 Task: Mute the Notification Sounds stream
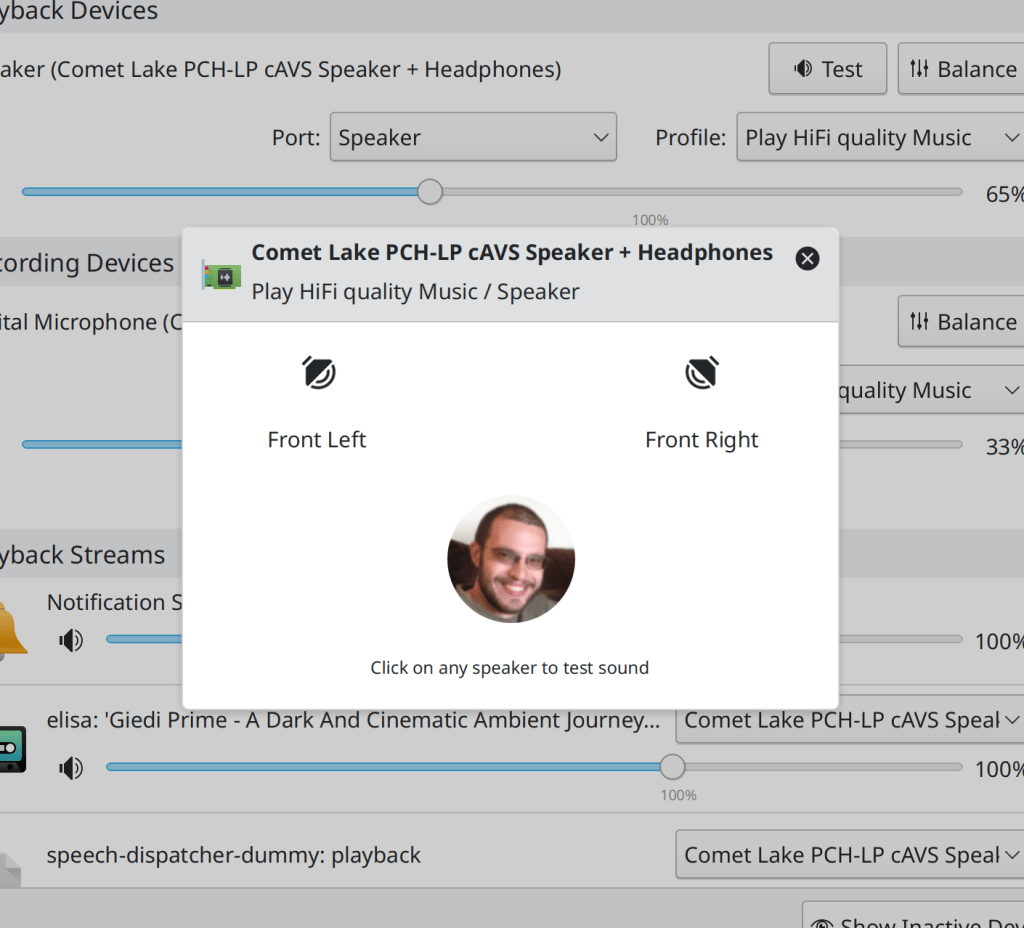71,640
